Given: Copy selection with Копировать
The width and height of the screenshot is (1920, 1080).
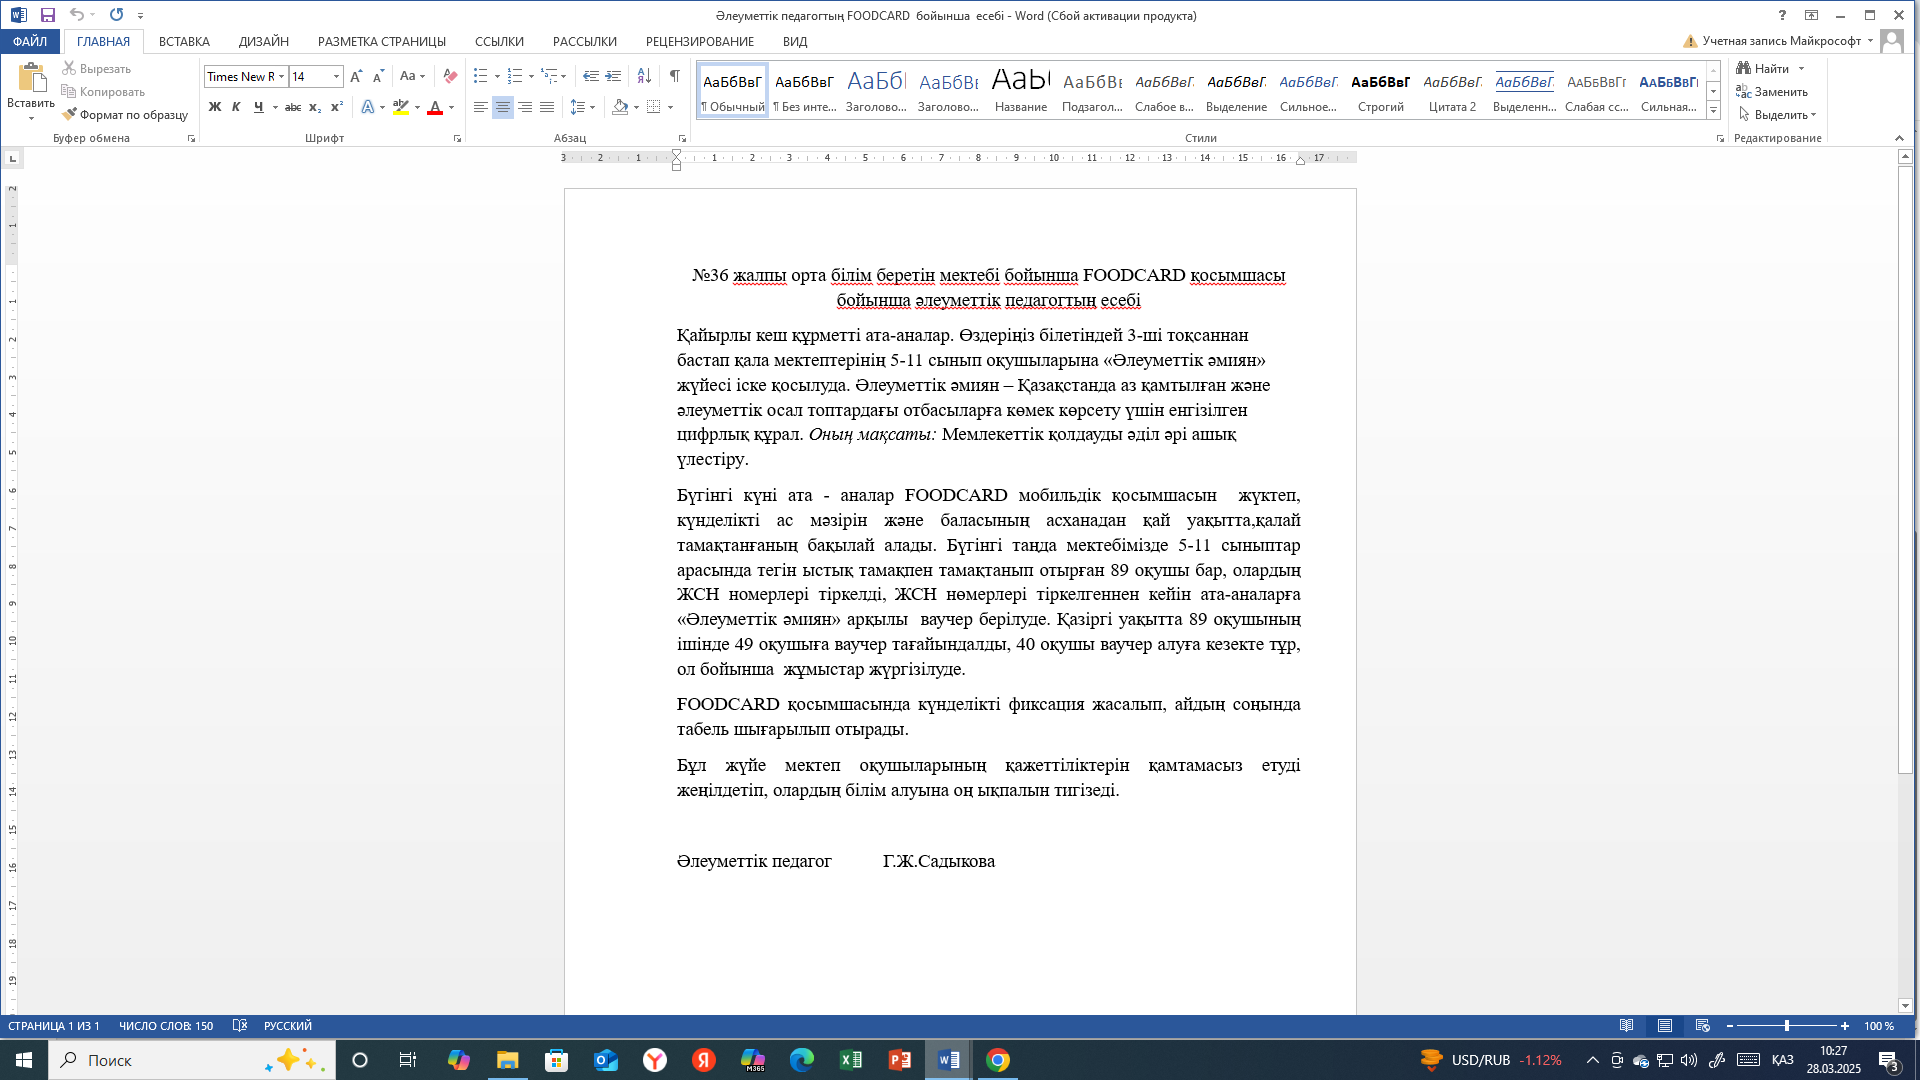Looking at the screenshot, I should click(103, 92).
